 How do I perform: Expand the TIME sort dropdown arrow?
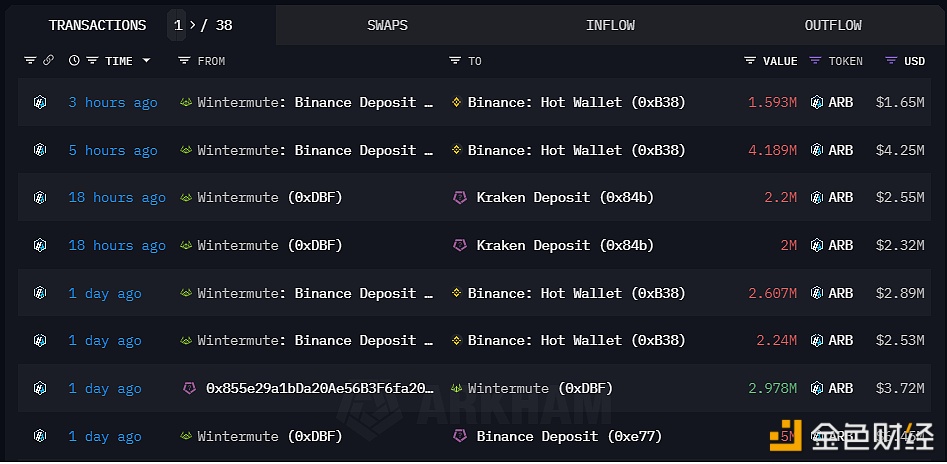[x=146, y=60]
